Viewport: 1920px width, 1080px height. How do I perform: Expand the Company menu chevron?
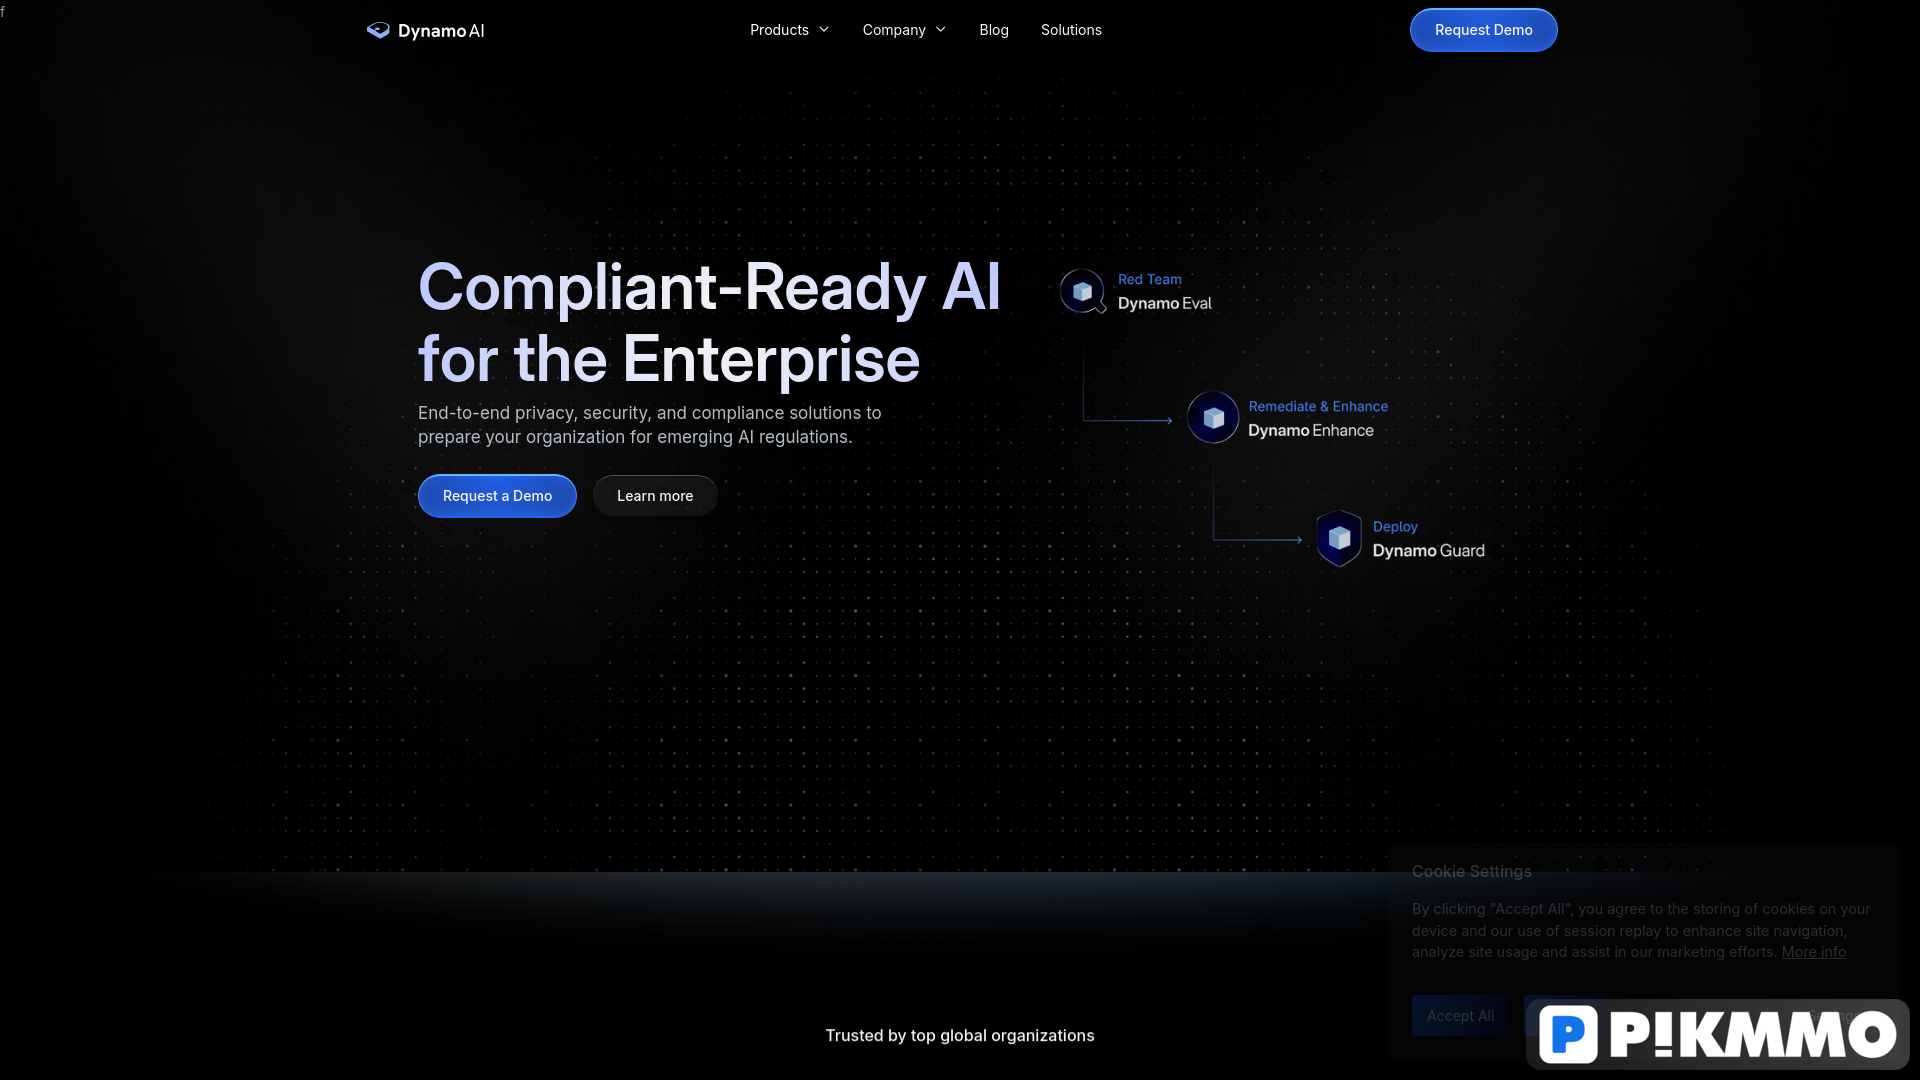tap(941, 30)
